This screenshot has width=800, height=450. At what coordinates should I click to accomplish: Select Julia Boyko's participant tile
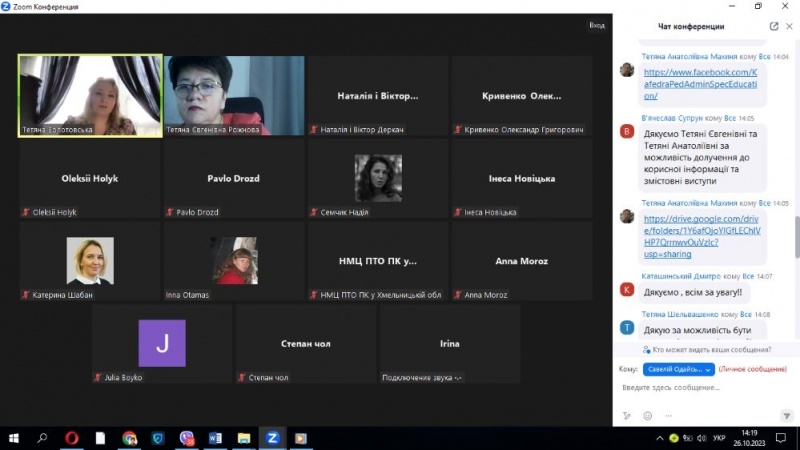click(x=162, y=344)
